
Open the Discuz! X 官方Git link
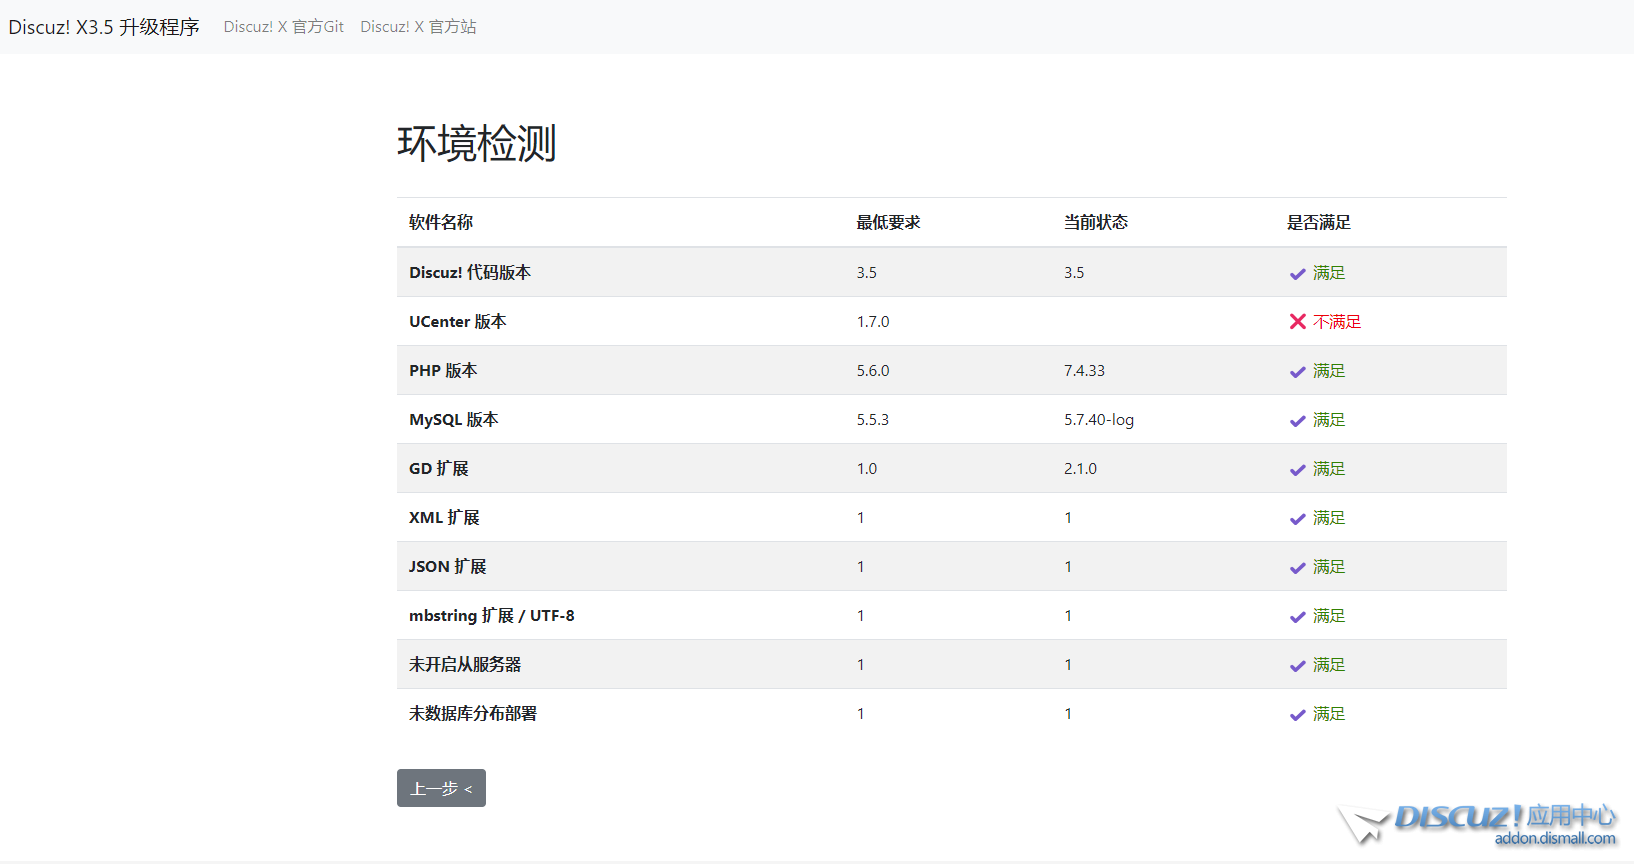[x=284, y=27]
